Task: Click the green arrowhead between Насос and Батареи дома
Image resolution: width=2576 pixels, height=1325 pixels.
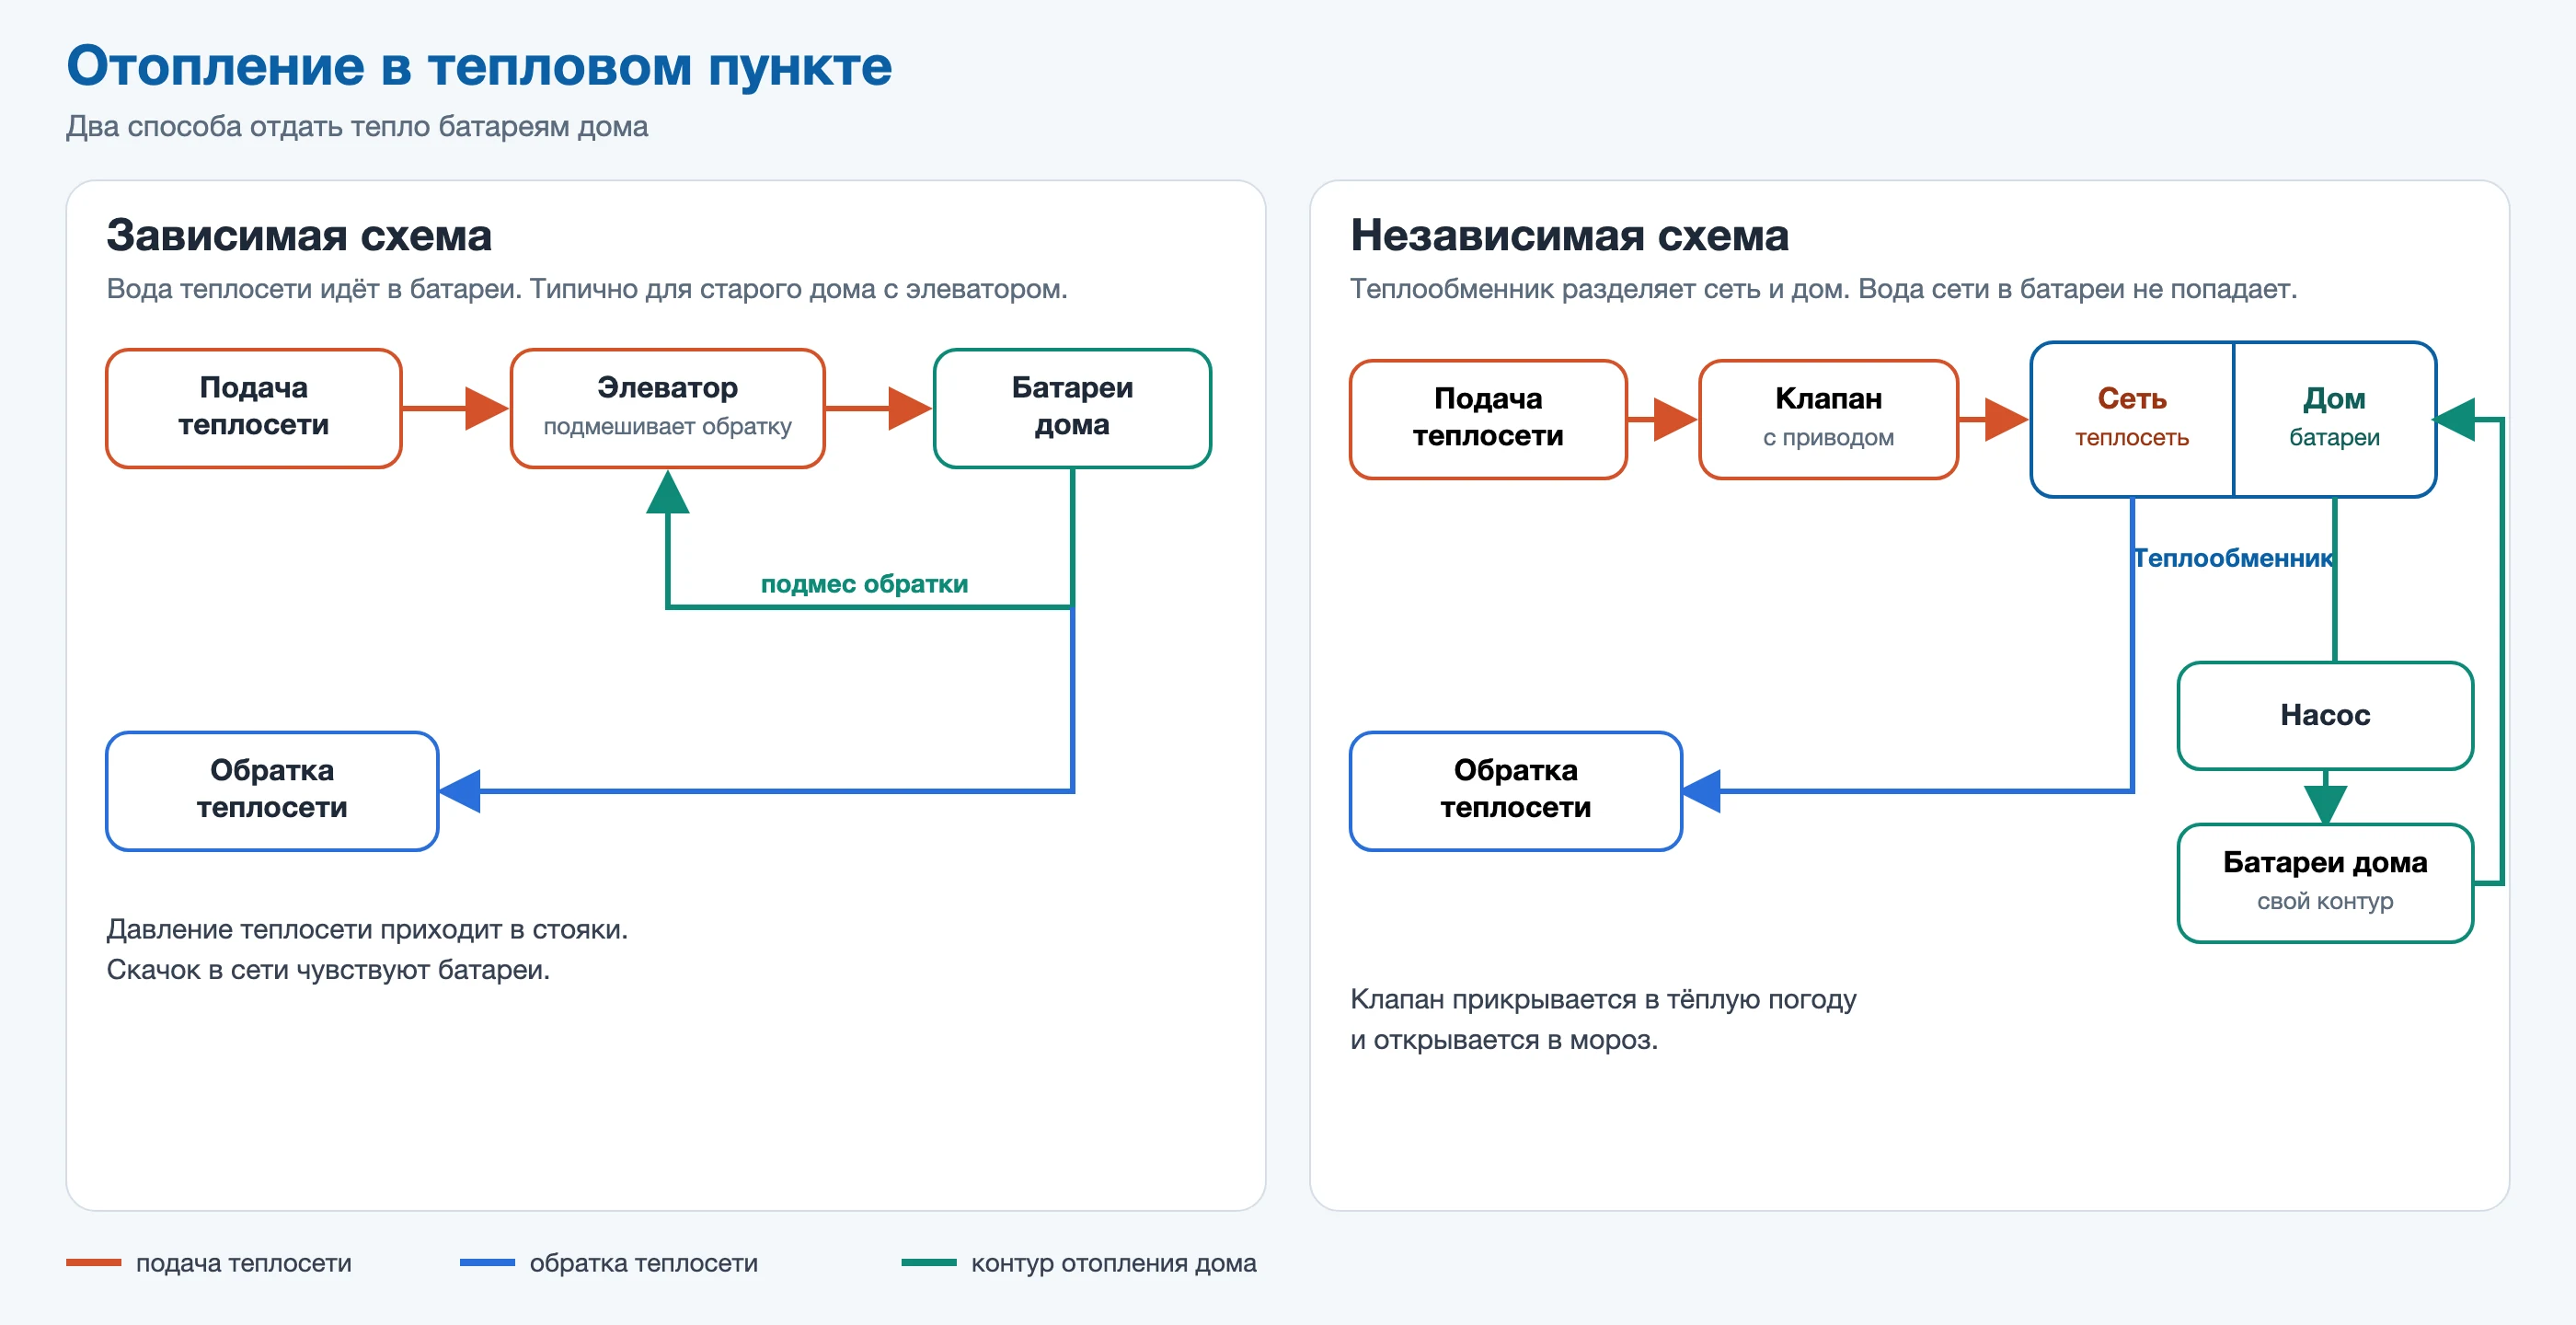Action: pyautogui.click(x=2325, y=803)
